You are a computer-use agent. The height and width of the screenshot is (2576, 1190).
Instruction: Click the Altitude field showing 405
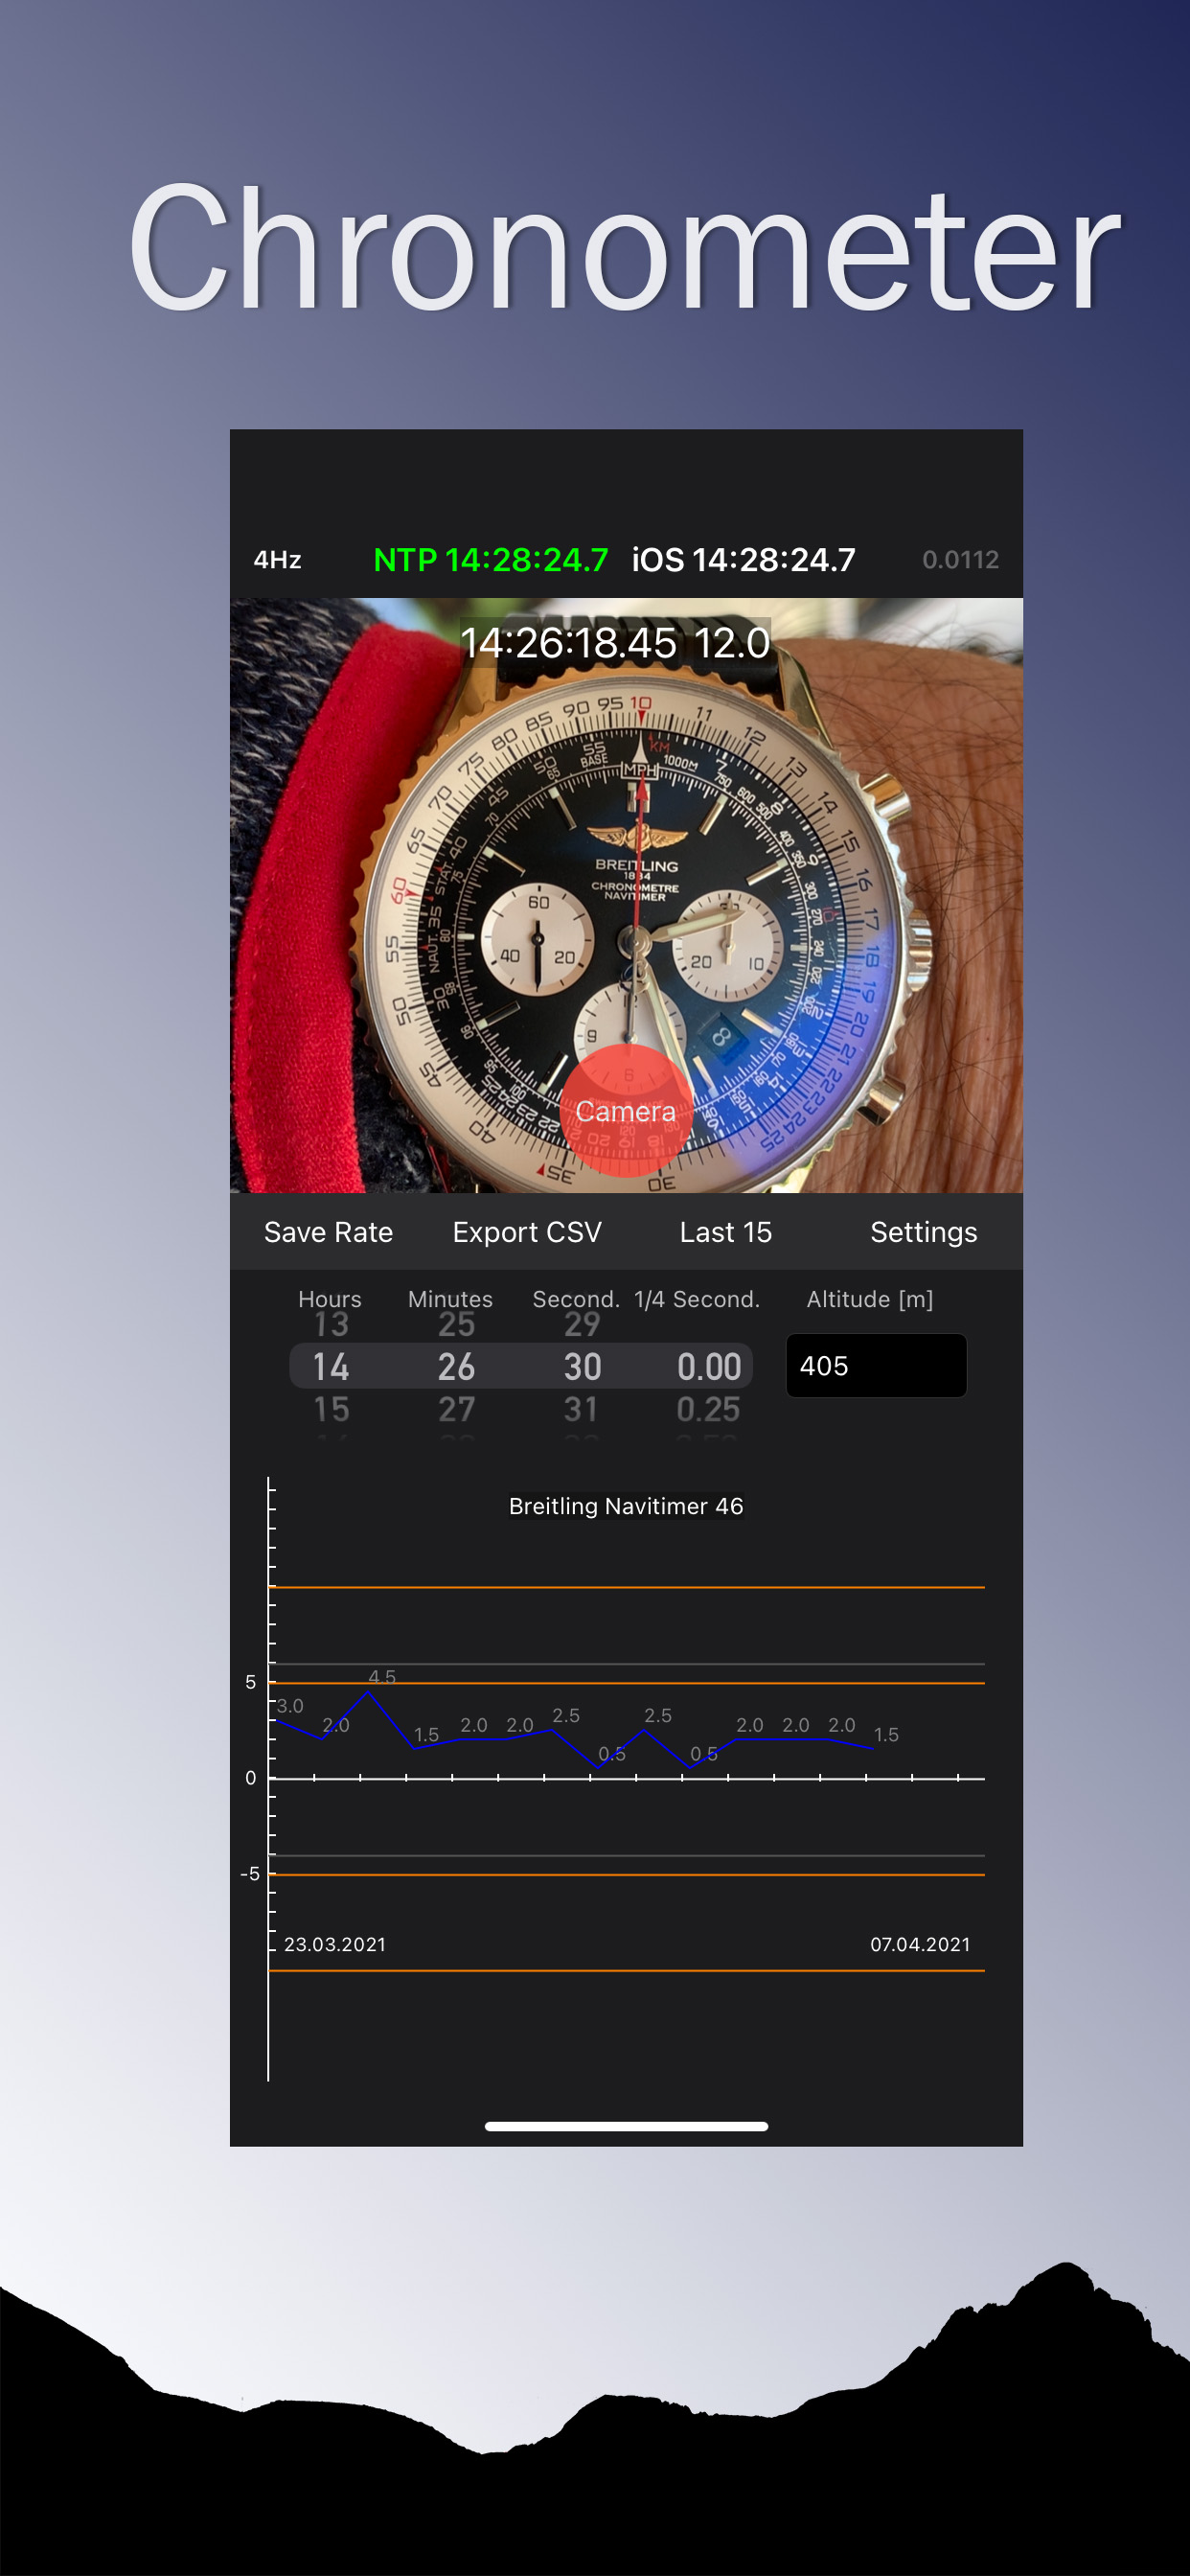pyautogui.click(x=876, y=1365)
